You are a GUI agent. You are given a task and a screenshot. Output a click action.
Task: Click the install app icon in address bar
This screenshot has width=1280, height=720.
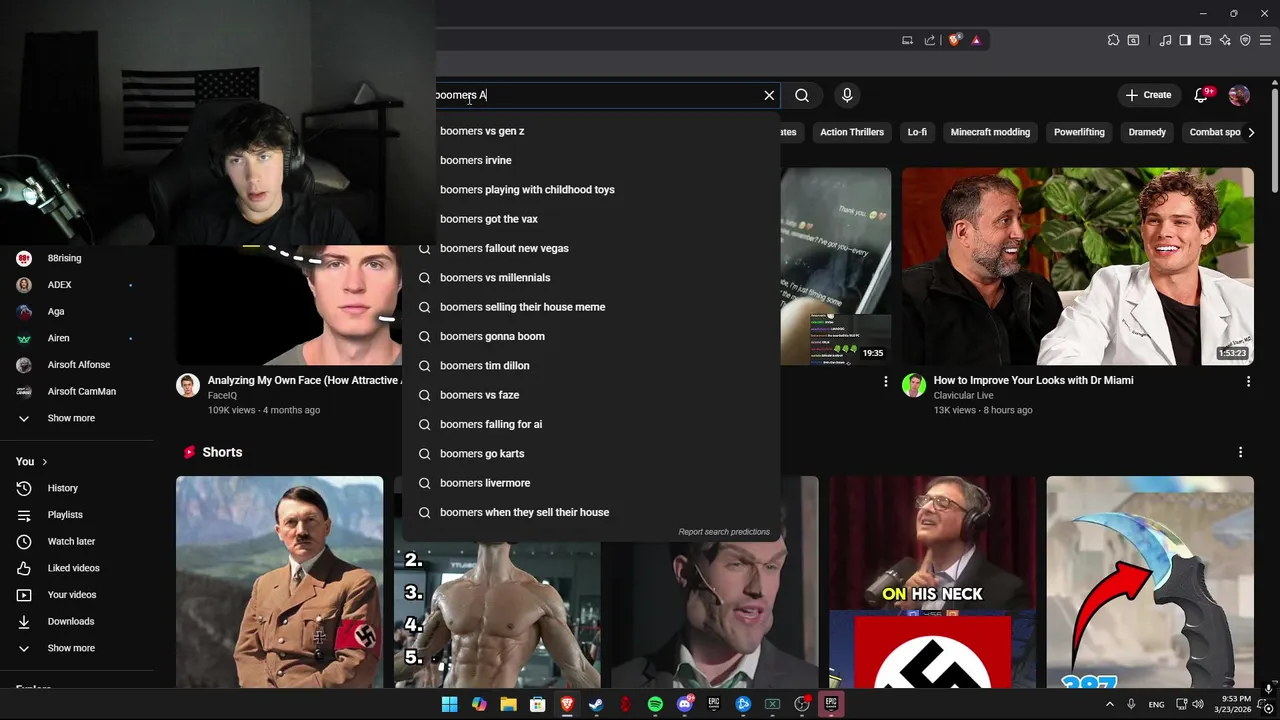(907, 40)
